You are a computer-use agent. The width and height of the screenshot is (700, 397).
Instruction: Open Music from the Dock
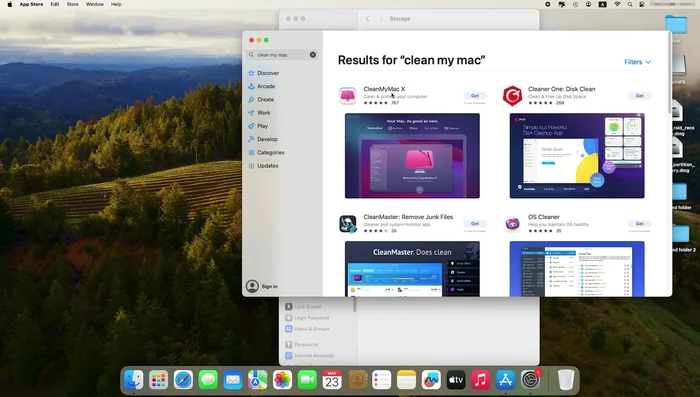pyautogui.click(x=480, y=380)
